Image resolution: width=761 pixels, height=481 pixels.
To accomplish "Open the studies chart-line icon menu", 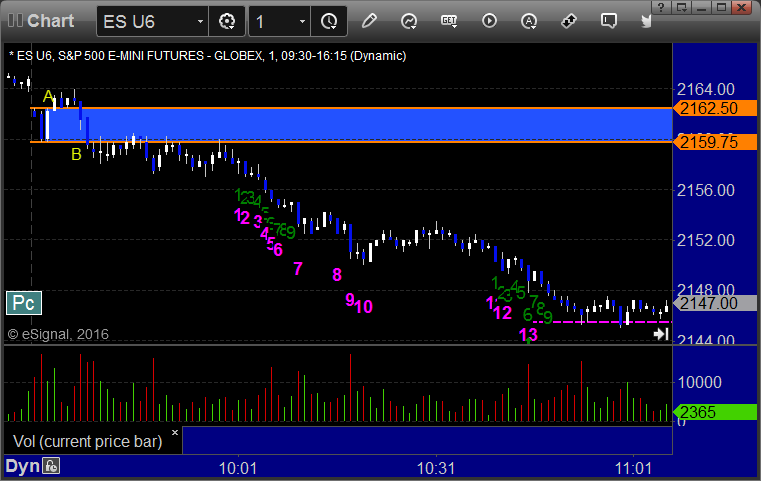I will tap(409, 21).
